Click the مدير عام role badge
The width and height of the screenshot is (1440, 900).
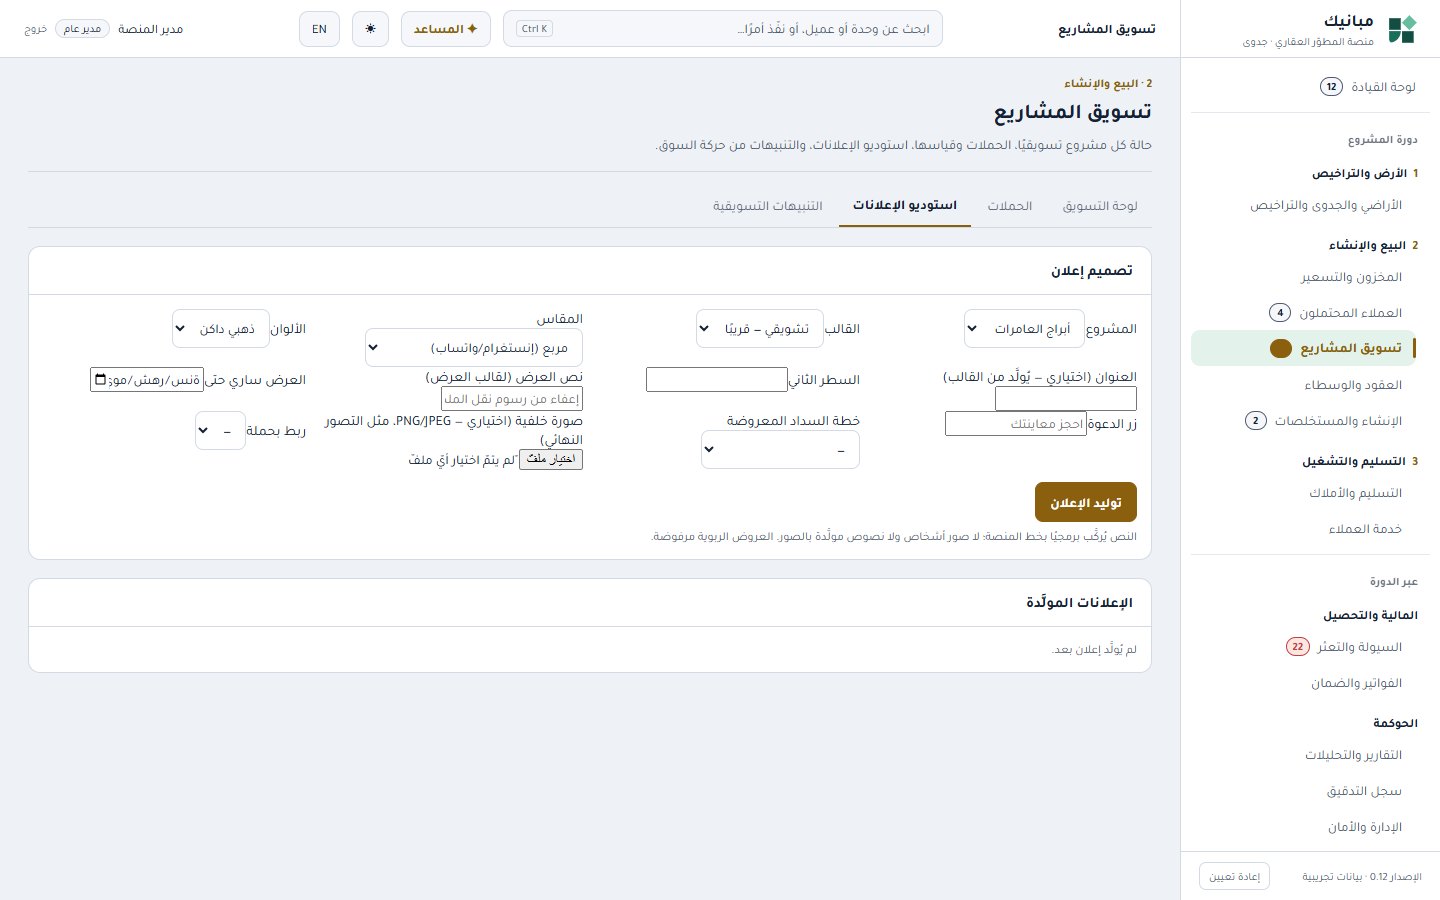82,29
